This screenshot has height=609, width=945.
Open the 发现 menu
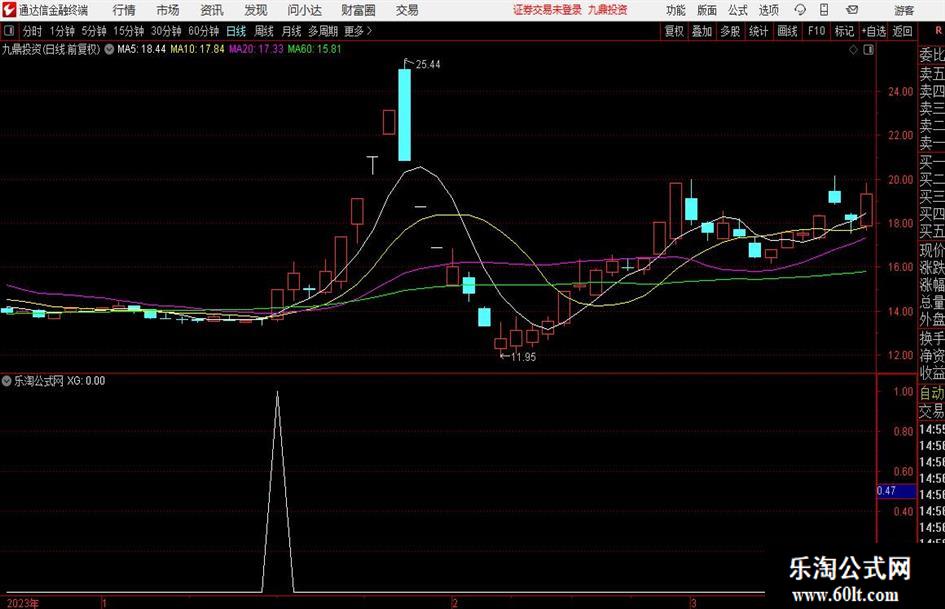tap(256, 10)
